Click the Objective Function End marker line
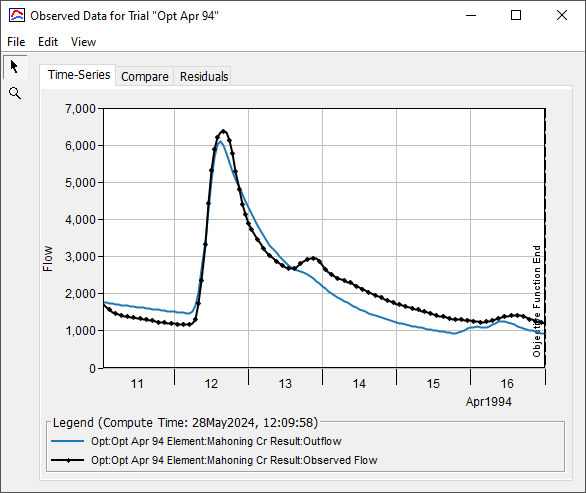The height and width of the screenshot is (493, 586). pos(545,238)
